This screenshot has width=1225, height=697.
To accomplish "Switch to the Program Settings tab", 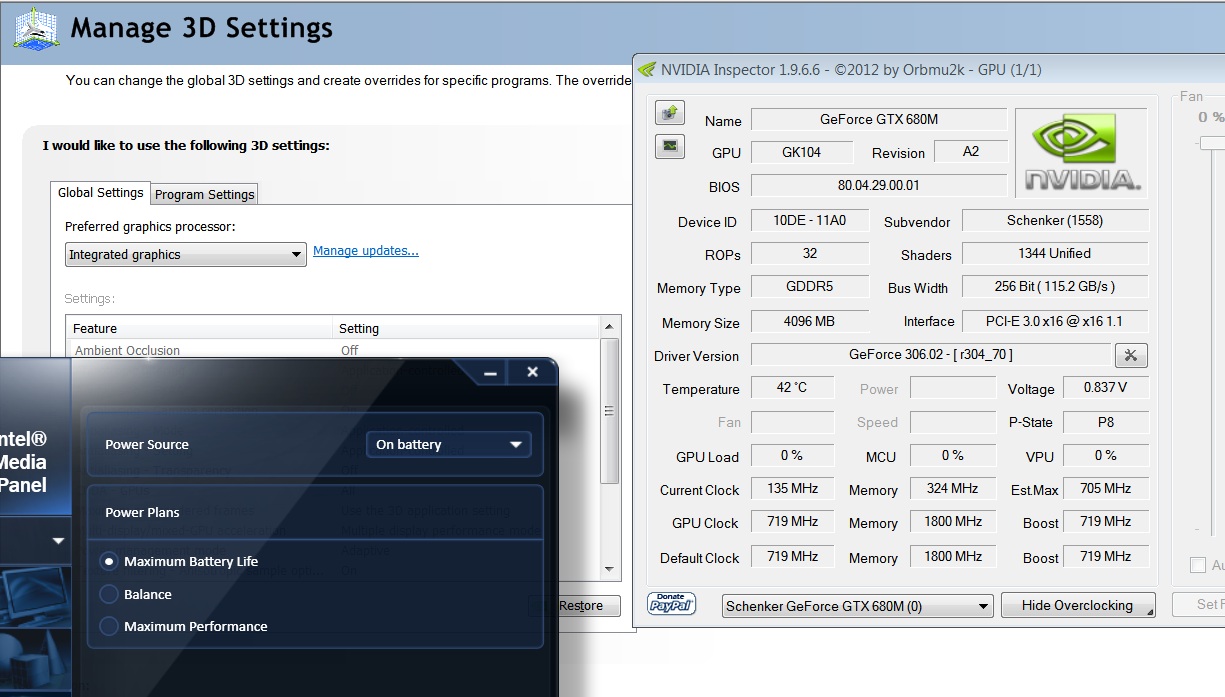I will coord(205,195).
